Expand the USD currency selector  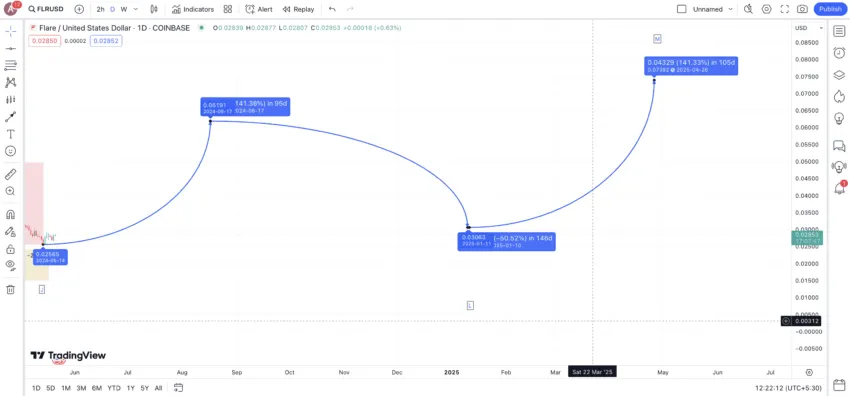pos(809,28)
